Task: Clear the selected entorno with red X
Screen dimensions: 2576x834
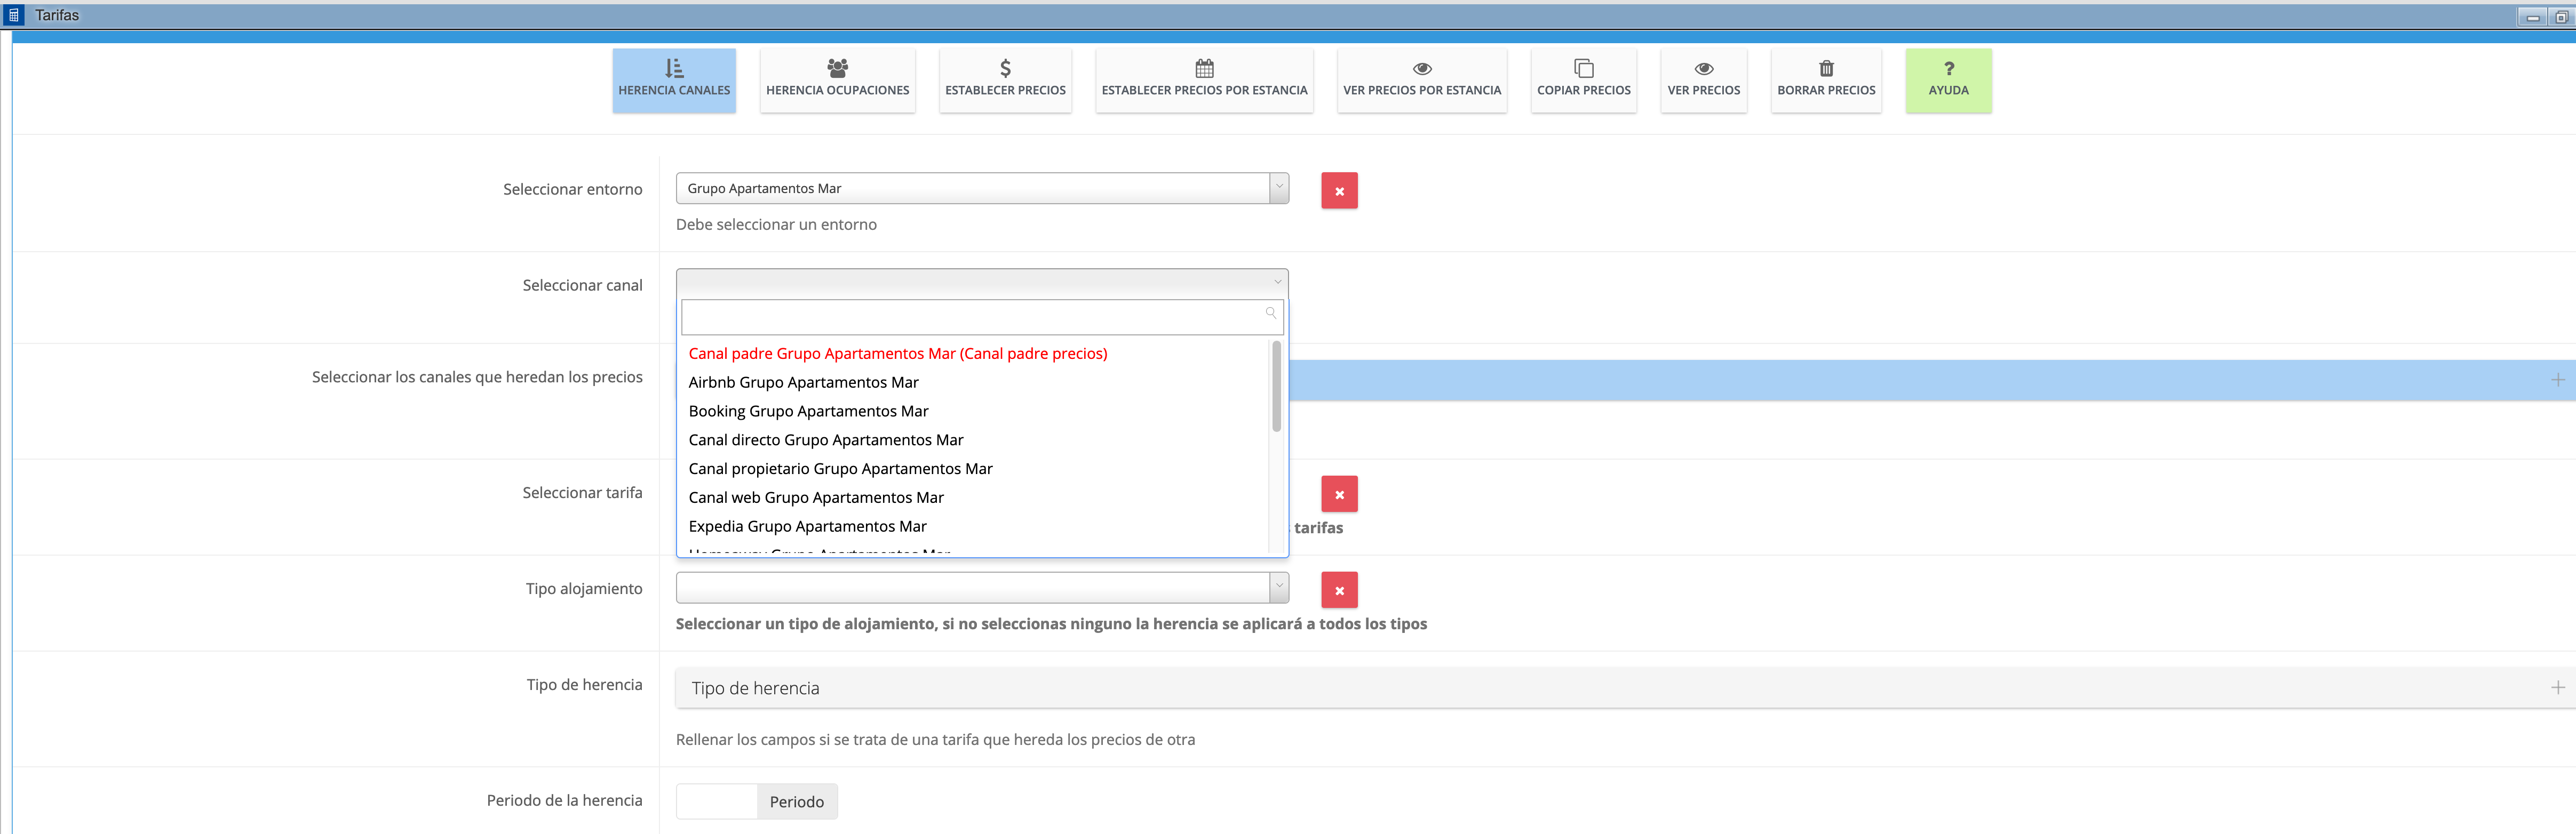Action: pyautogui.click(x=1339, y=191)
